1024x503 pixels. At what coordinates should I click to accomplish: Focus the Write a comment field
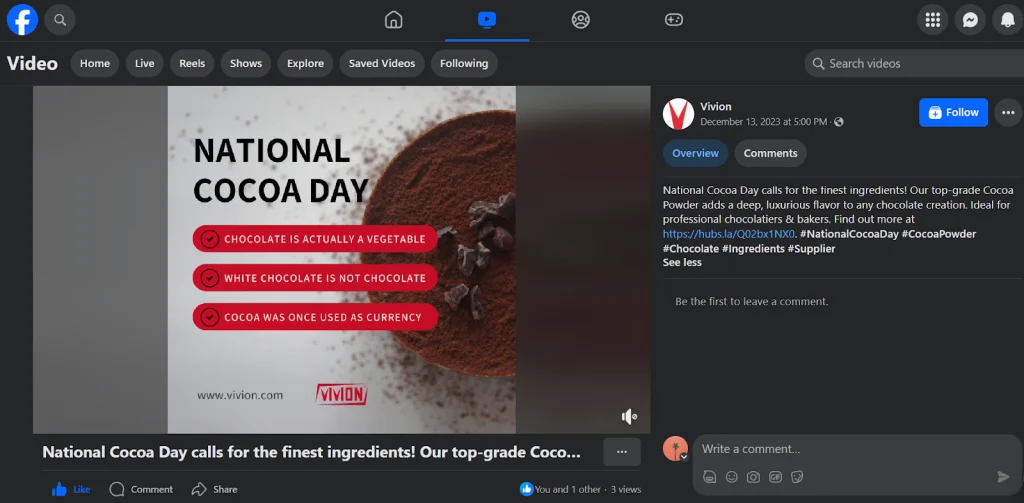click(x=857, y=449)
